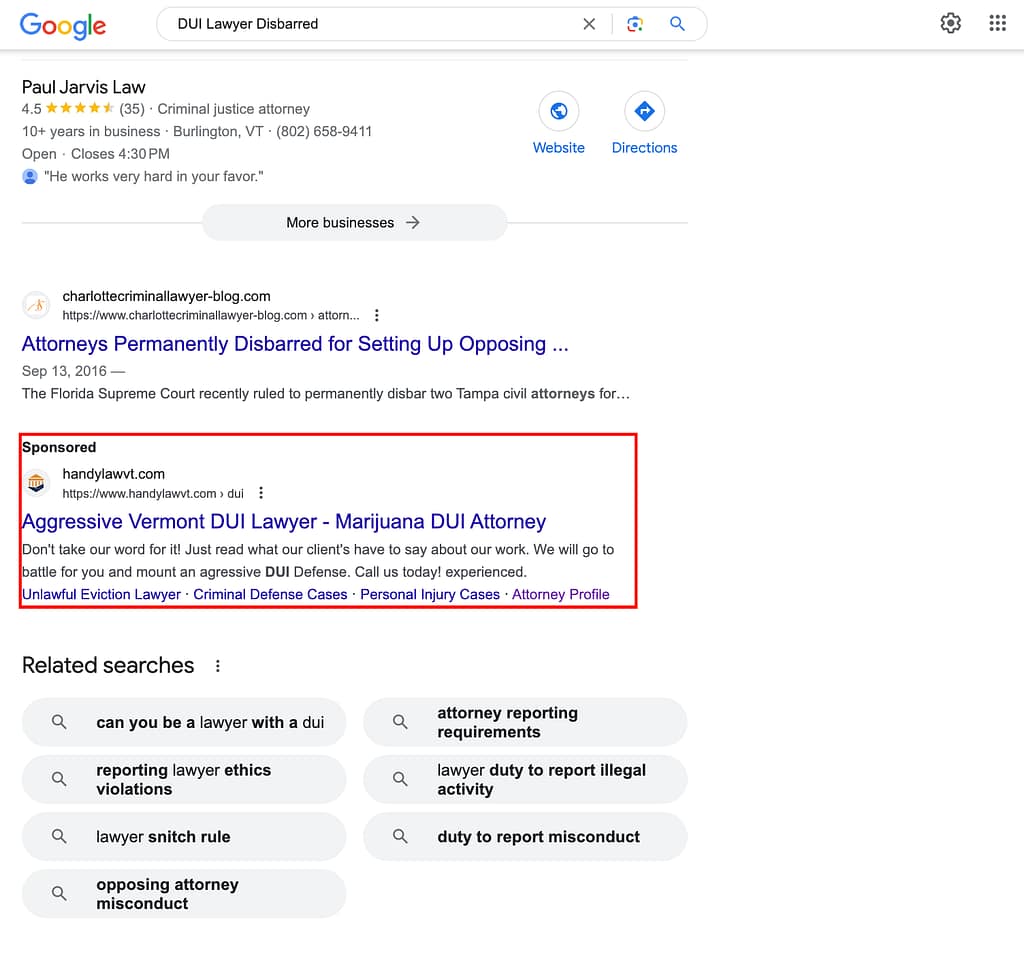Click the reviewer avatar by 'He works very hard' quote

[x=30, y=176]
